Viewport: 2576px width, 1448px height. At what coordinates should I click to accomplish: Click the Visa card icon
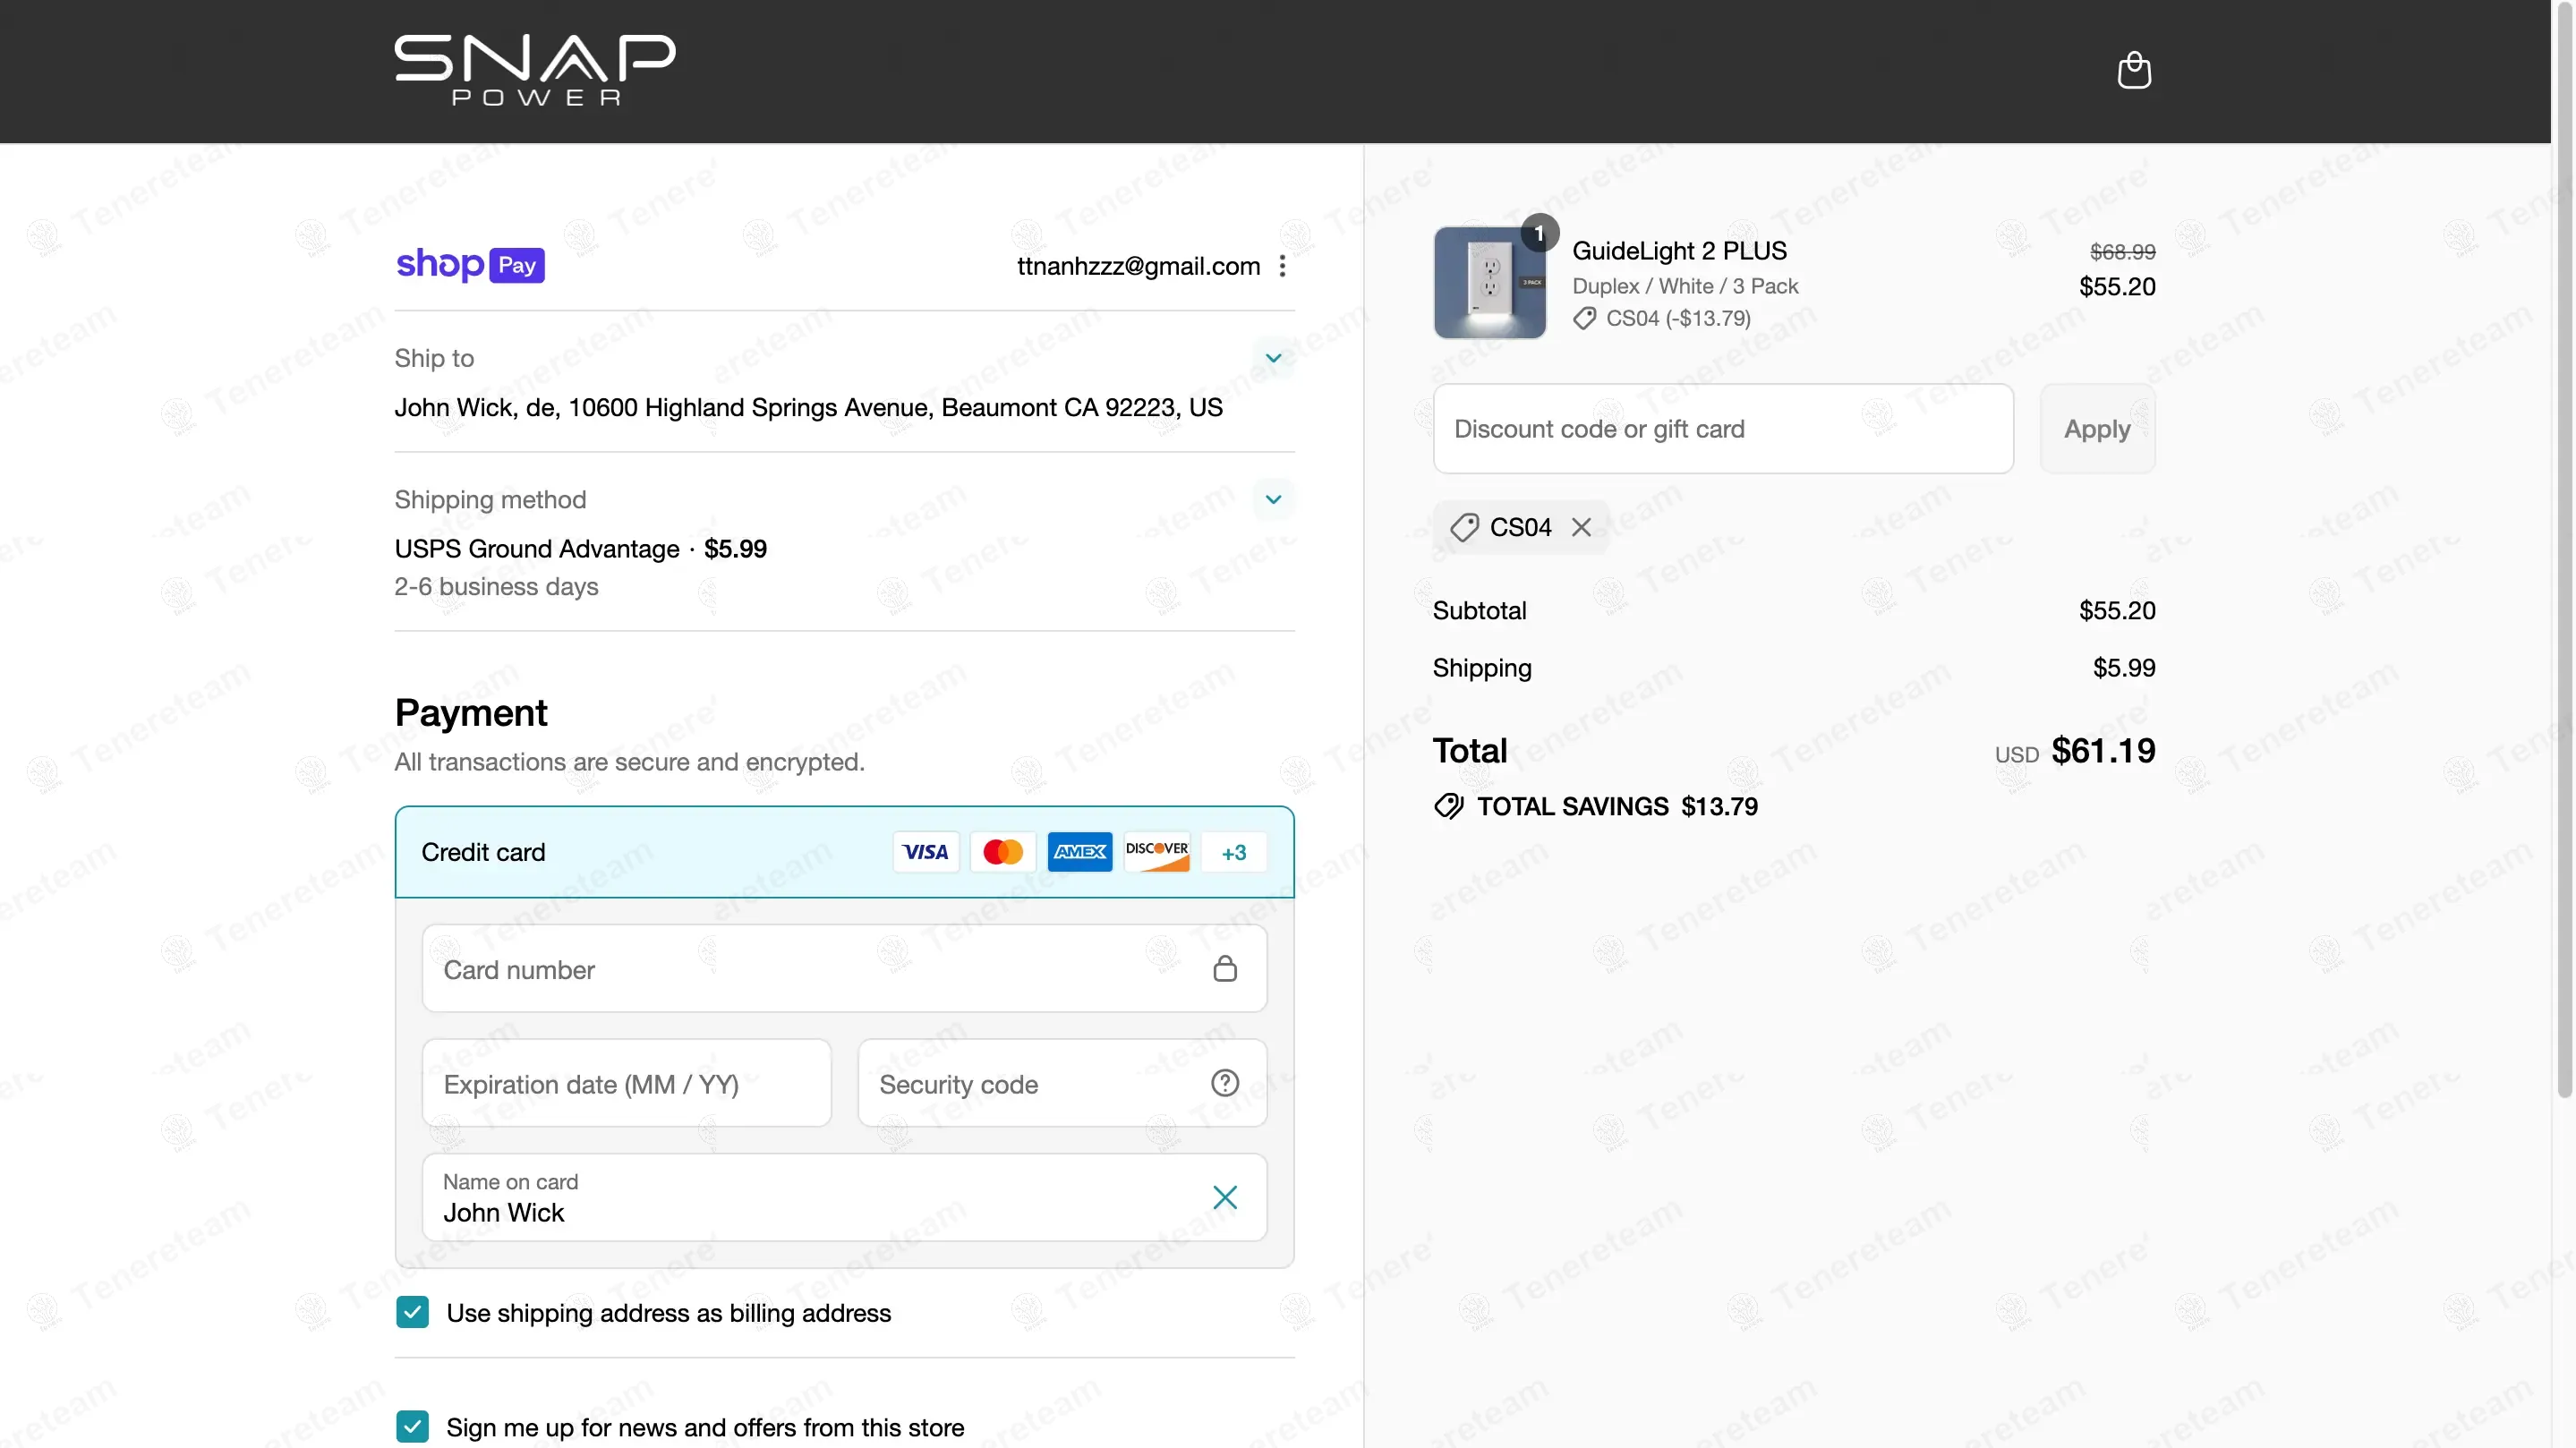click(x=925, y=852)
